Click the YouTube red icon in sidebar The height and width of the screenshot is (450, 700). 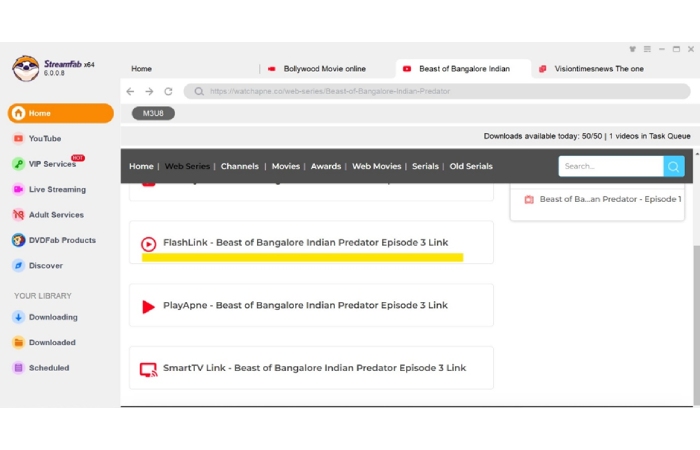(18, 139)
